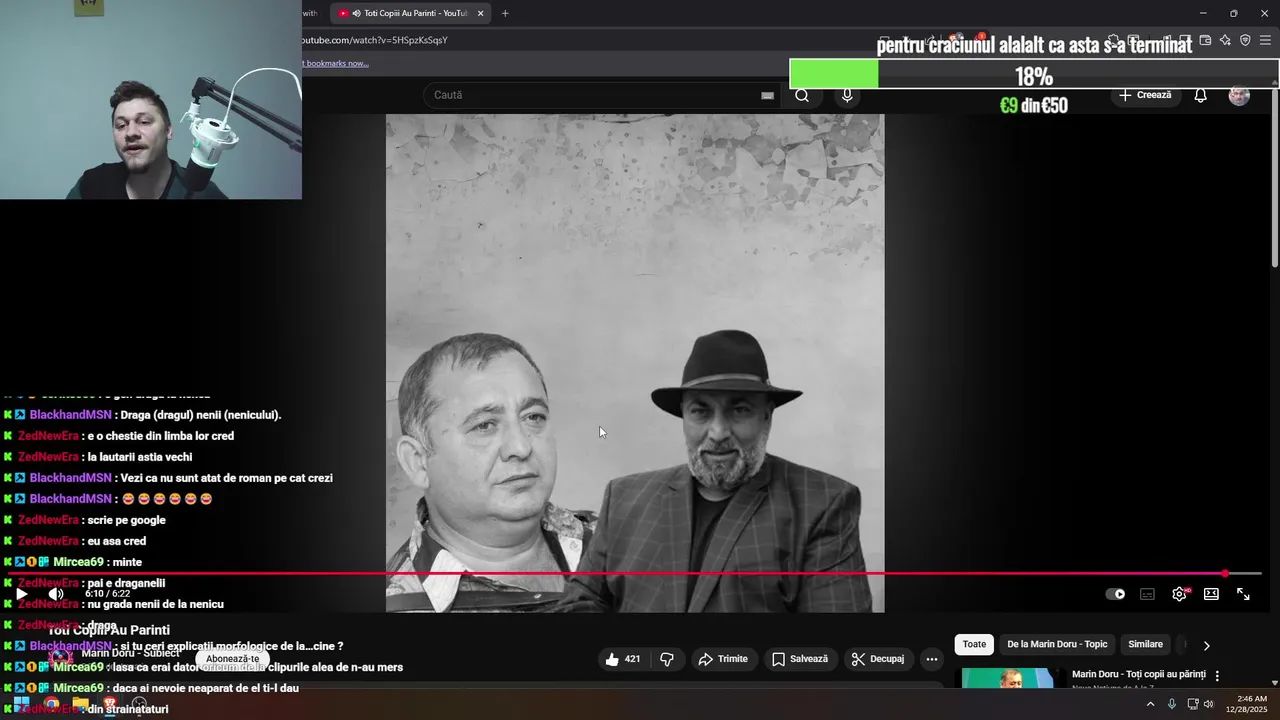Open the volume control in system tray
1280x720 pixels.
[x=1208, y=704]
